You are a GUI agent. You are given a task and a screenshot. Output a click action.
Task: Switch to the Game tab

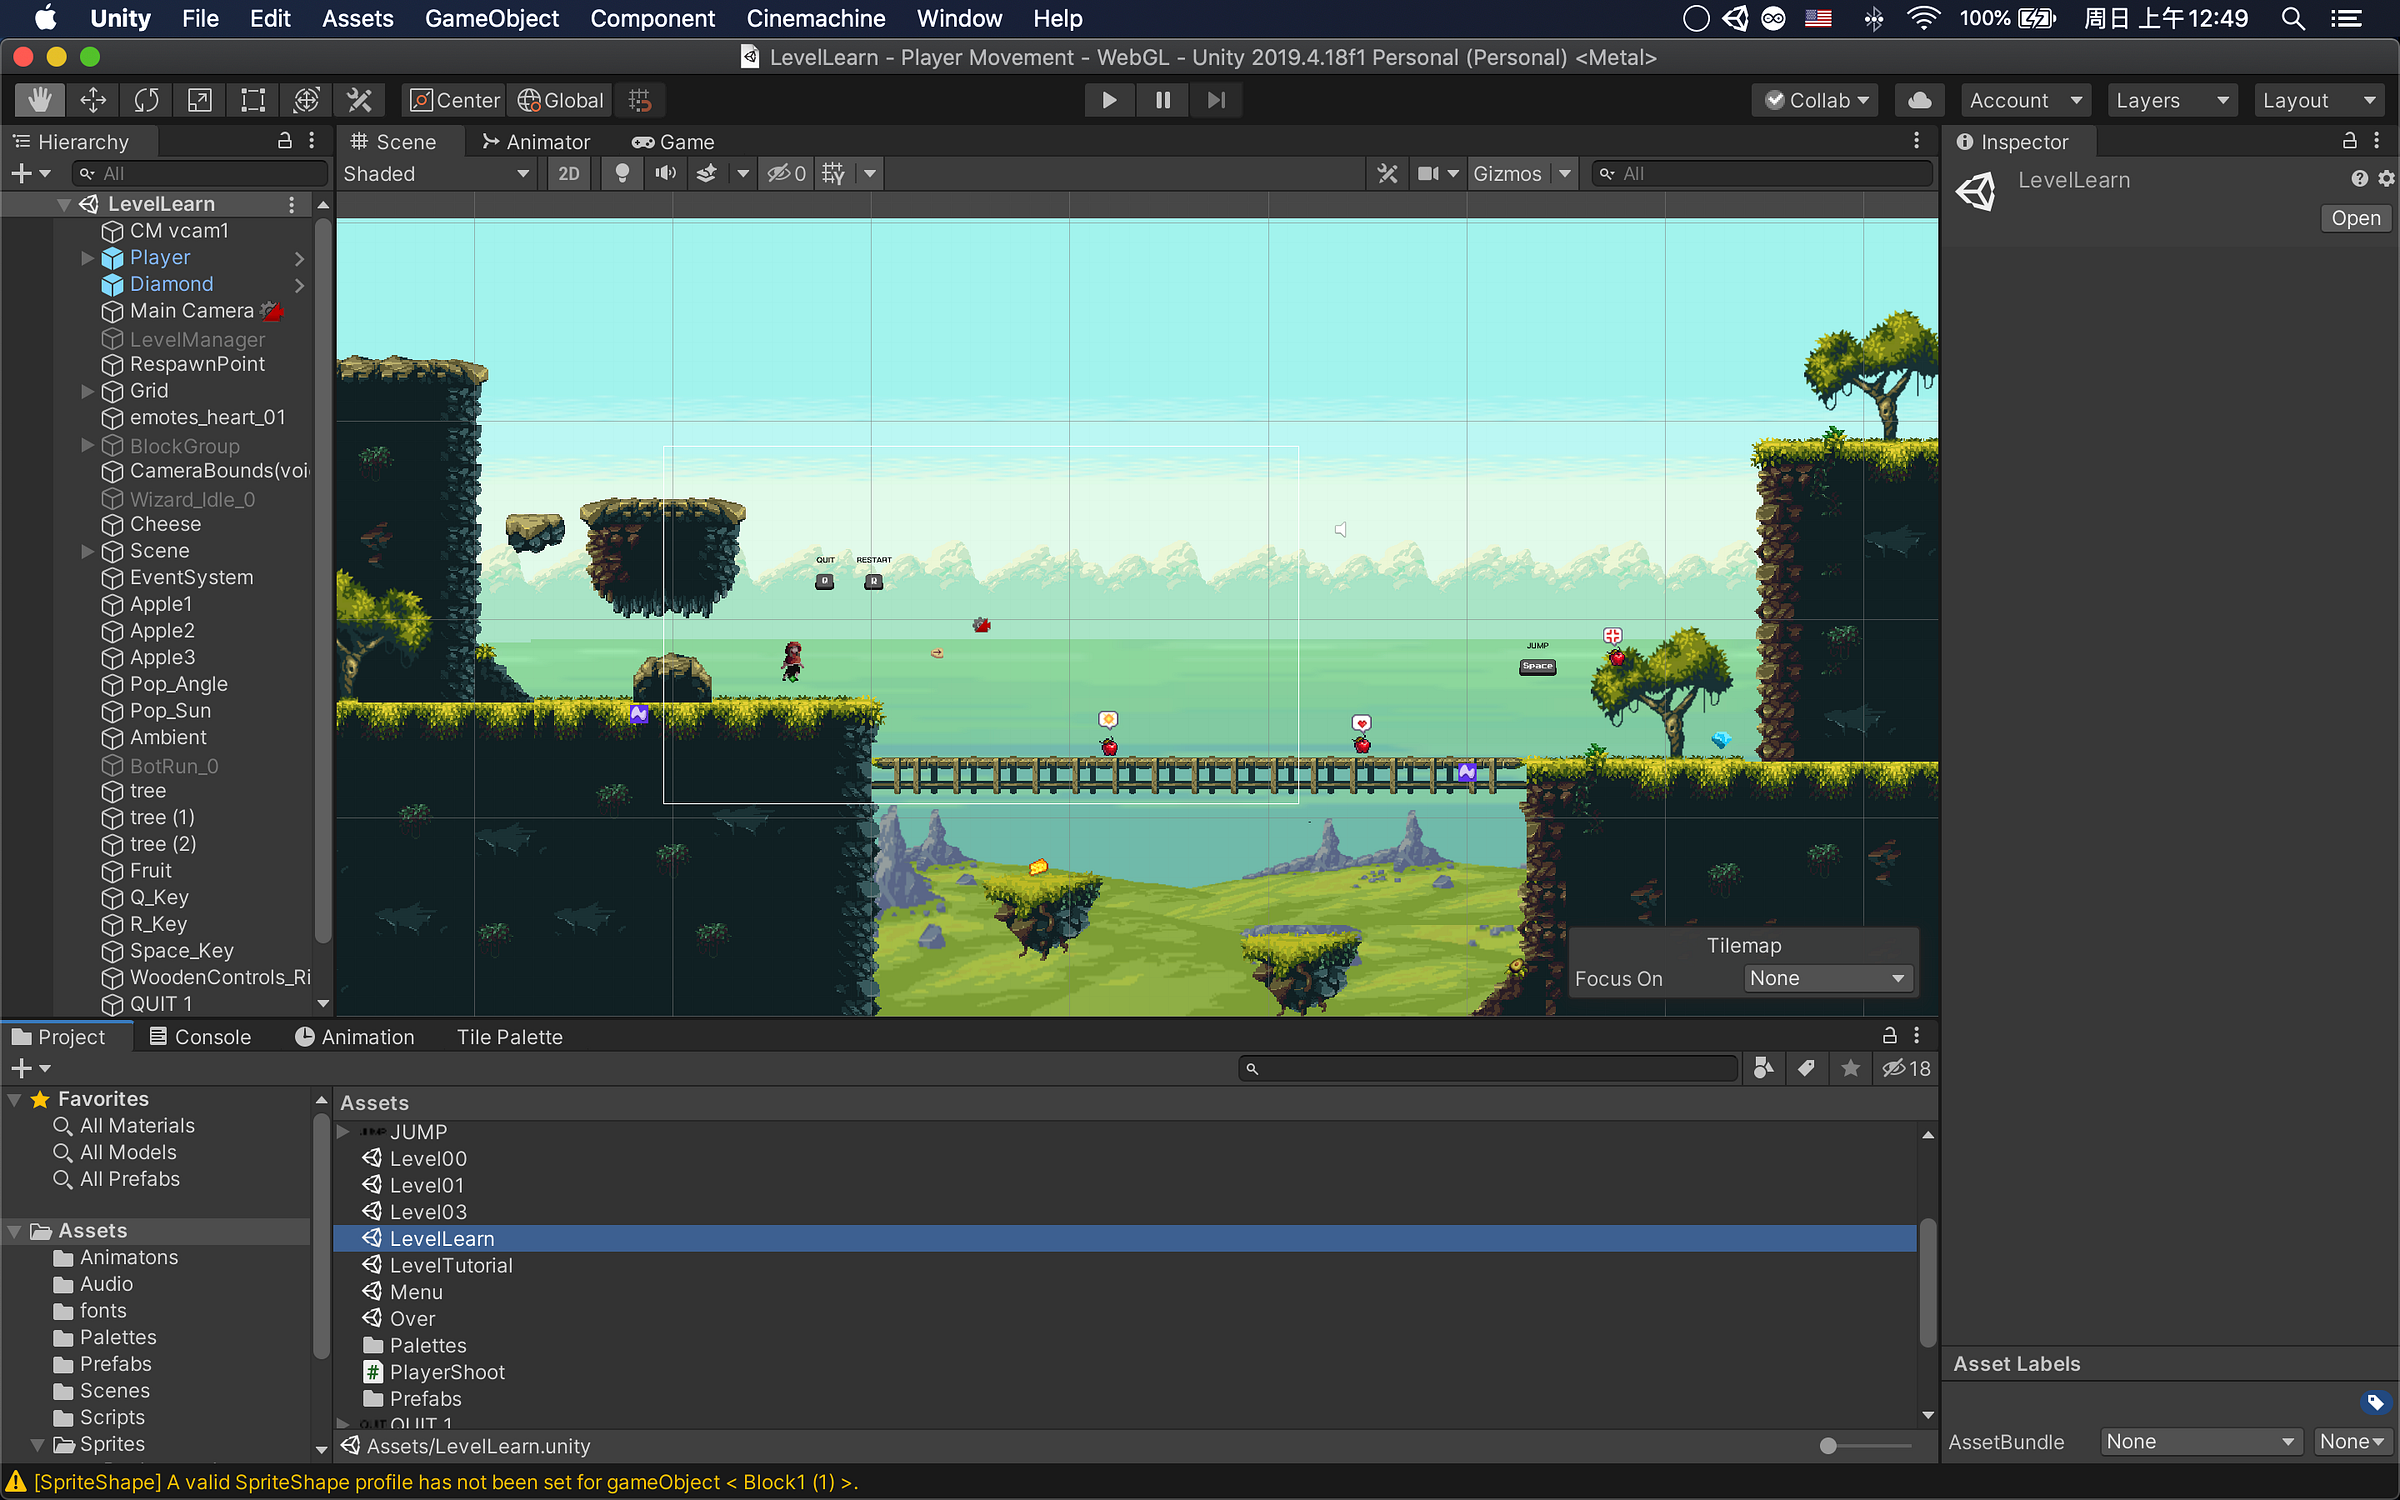(673, 142)
